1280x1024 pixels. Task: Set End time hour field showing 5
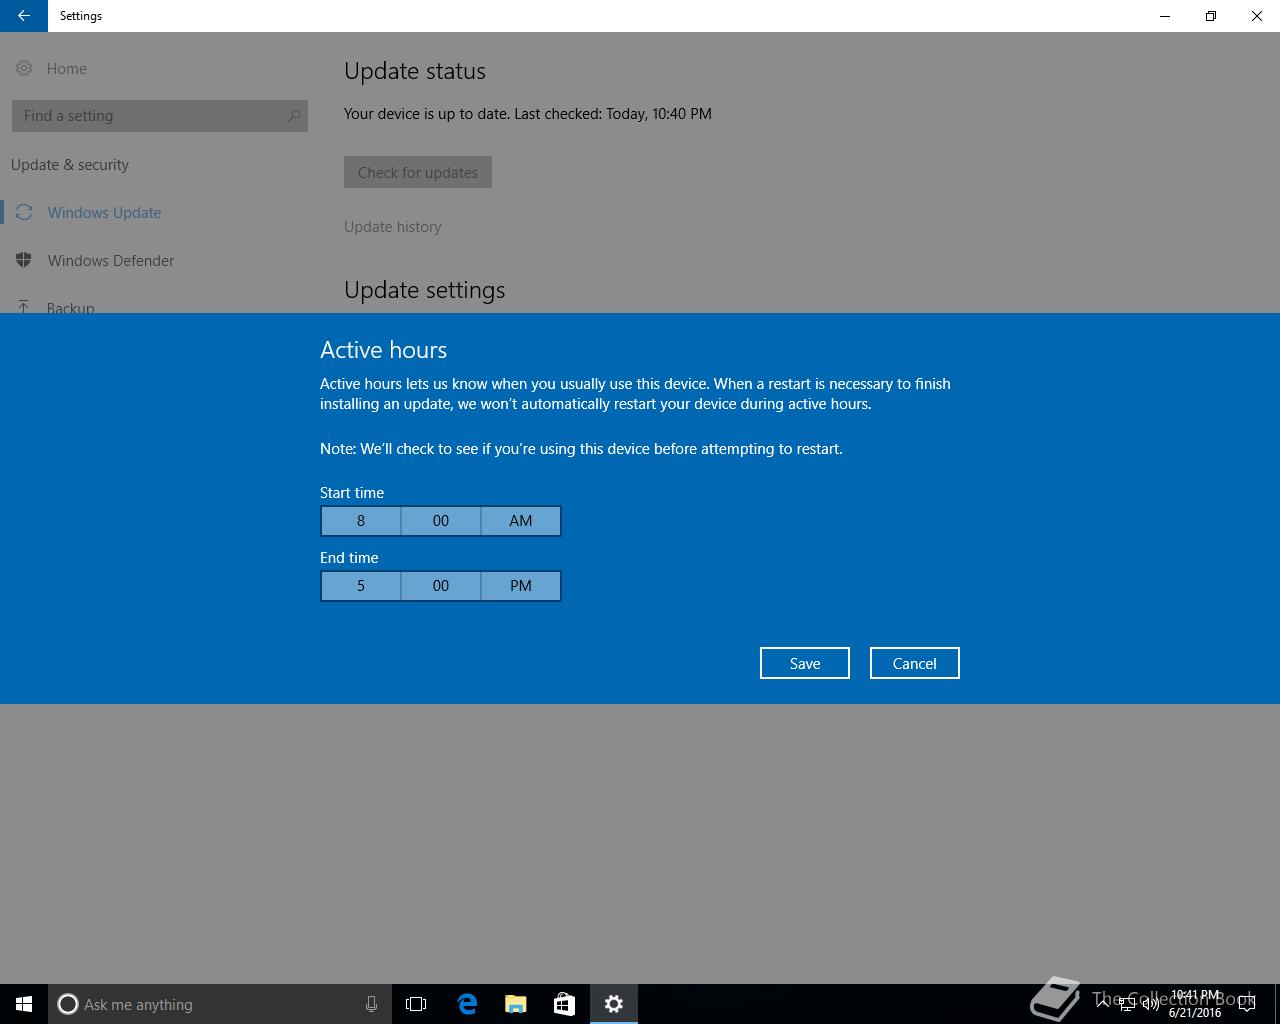361,586
